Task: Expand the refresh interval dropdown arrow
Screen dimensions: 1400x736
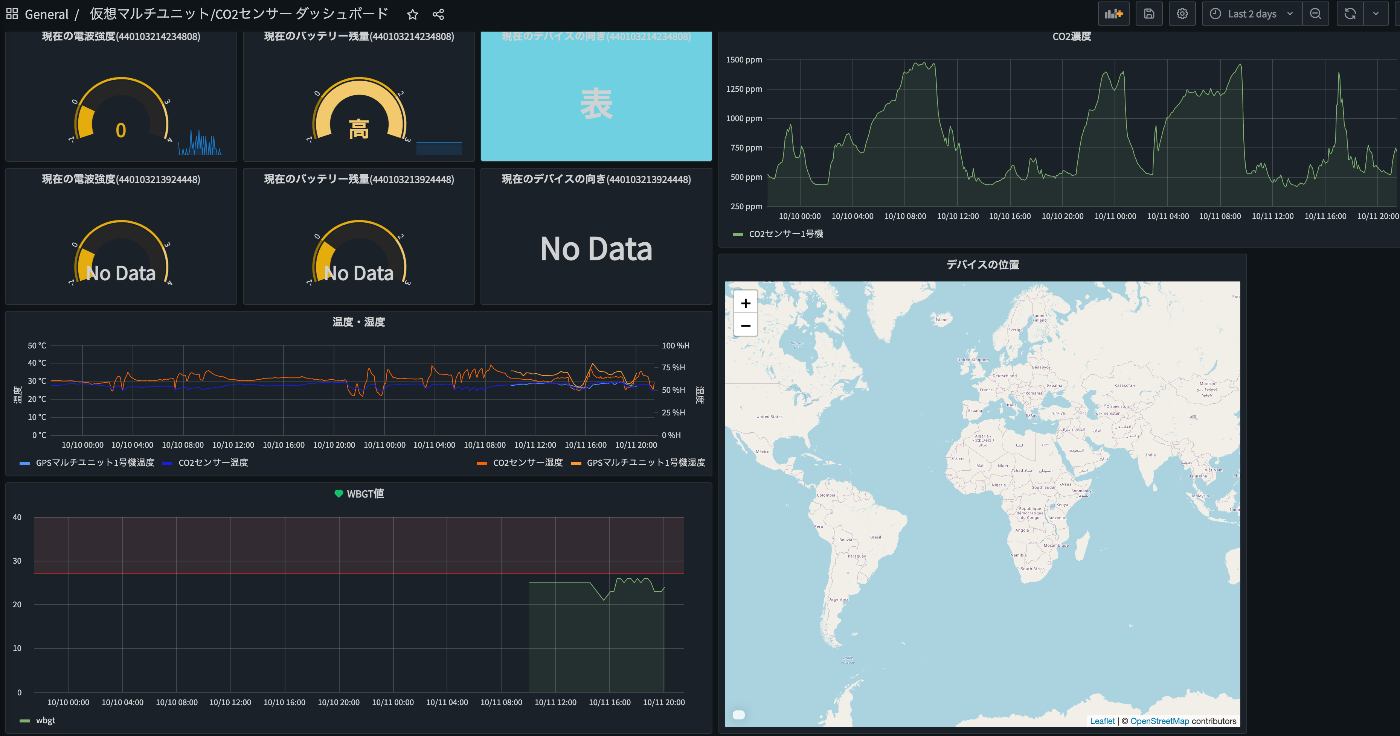Action: pos(1377,14)
